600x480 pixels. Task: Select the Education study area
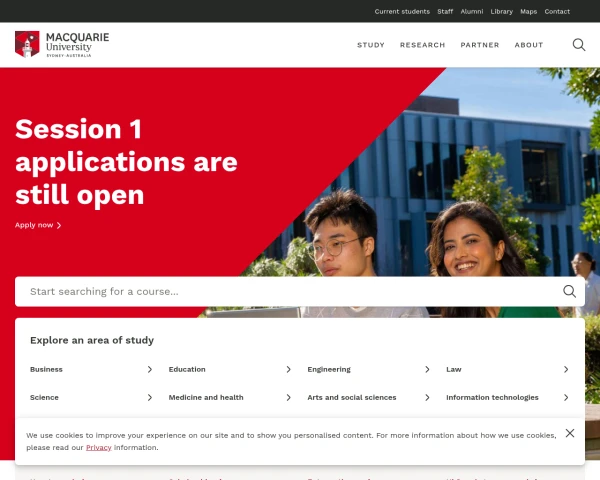click(187, 369)
